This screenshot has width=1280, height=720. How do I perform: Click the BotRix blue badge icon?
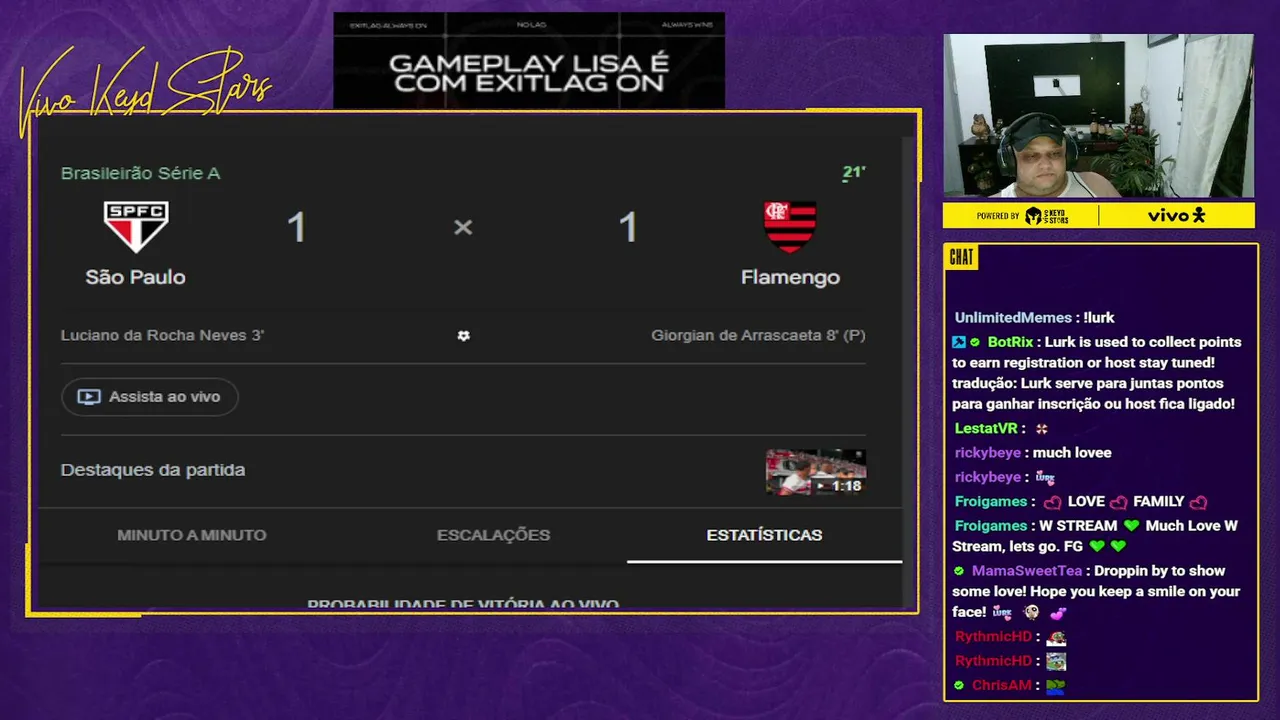tap(959, 342)
